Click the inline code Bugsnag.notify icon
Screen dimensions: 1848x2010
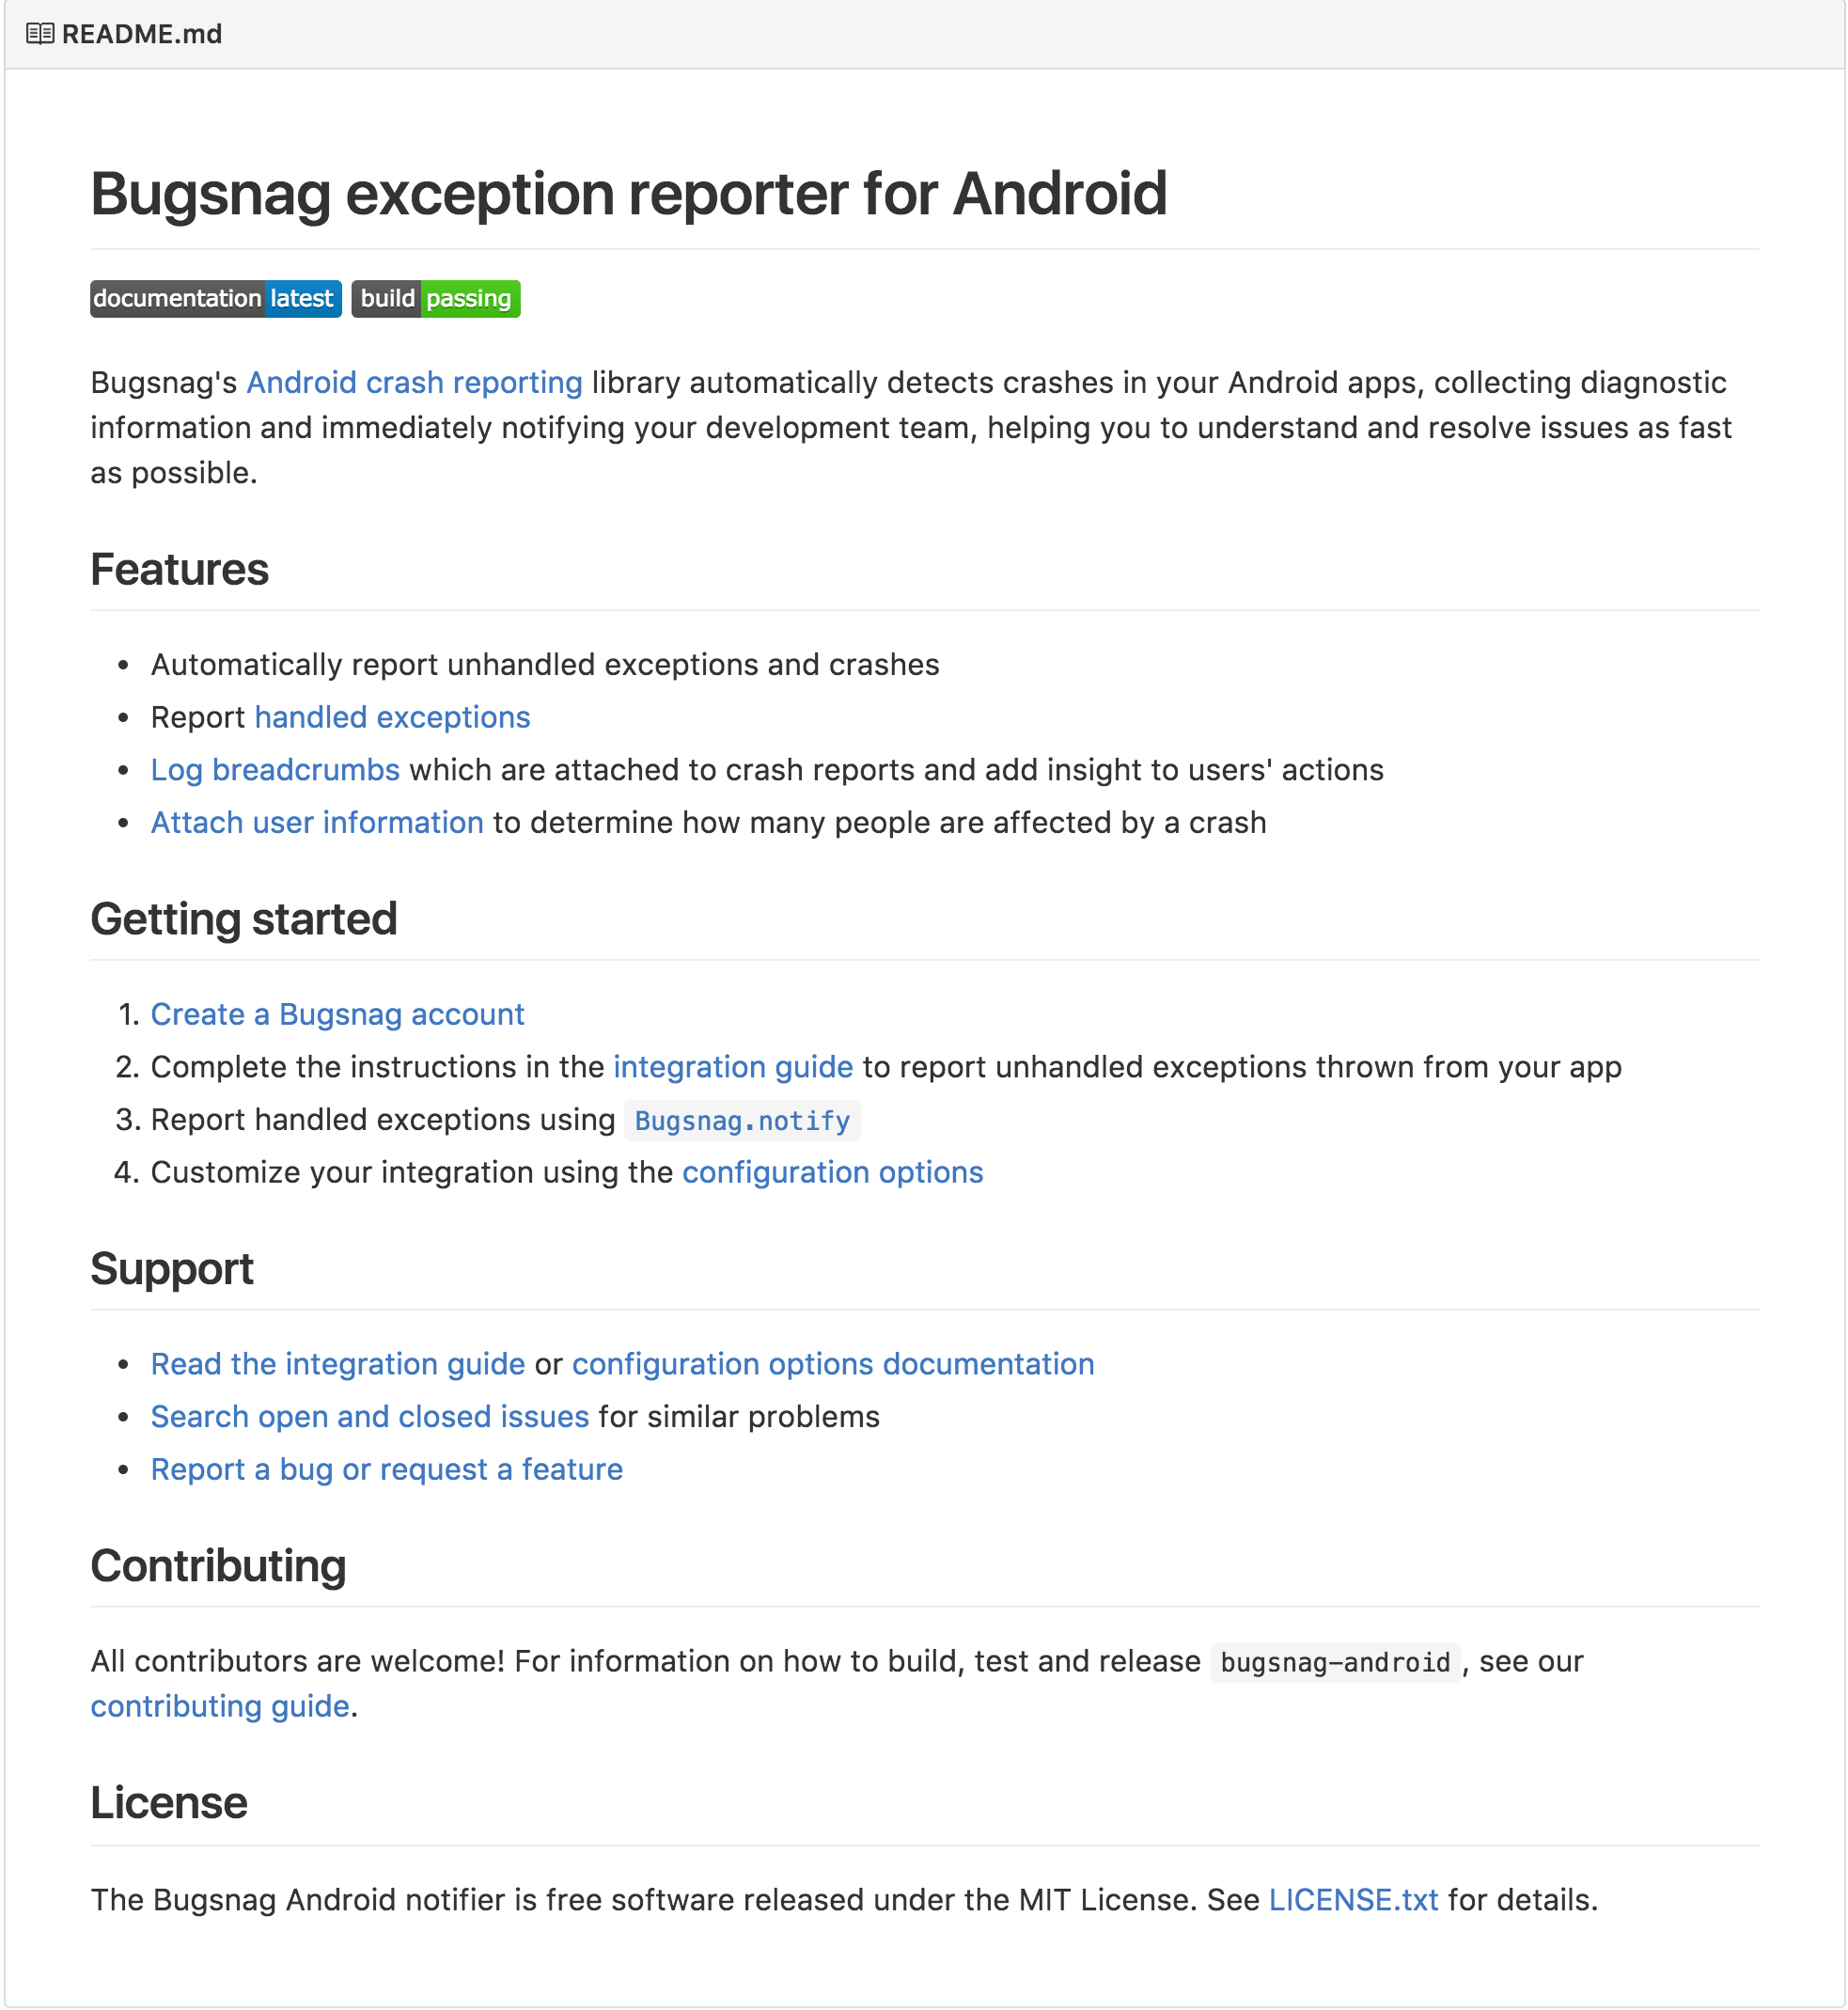tap(741, 1119)
